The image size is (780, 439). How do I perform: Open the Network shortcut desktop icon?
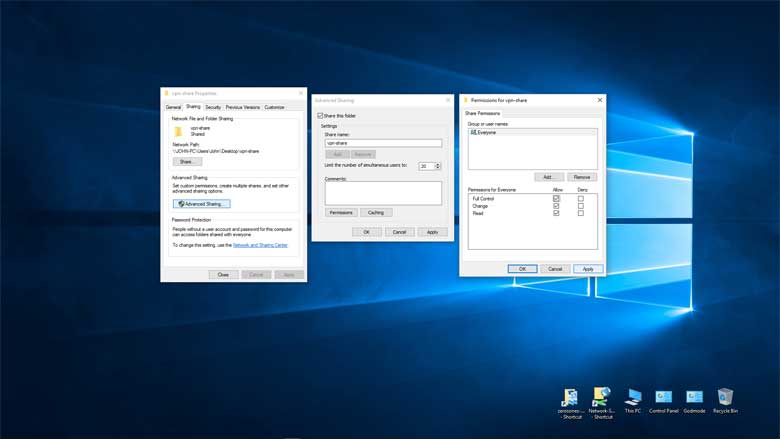602,397
